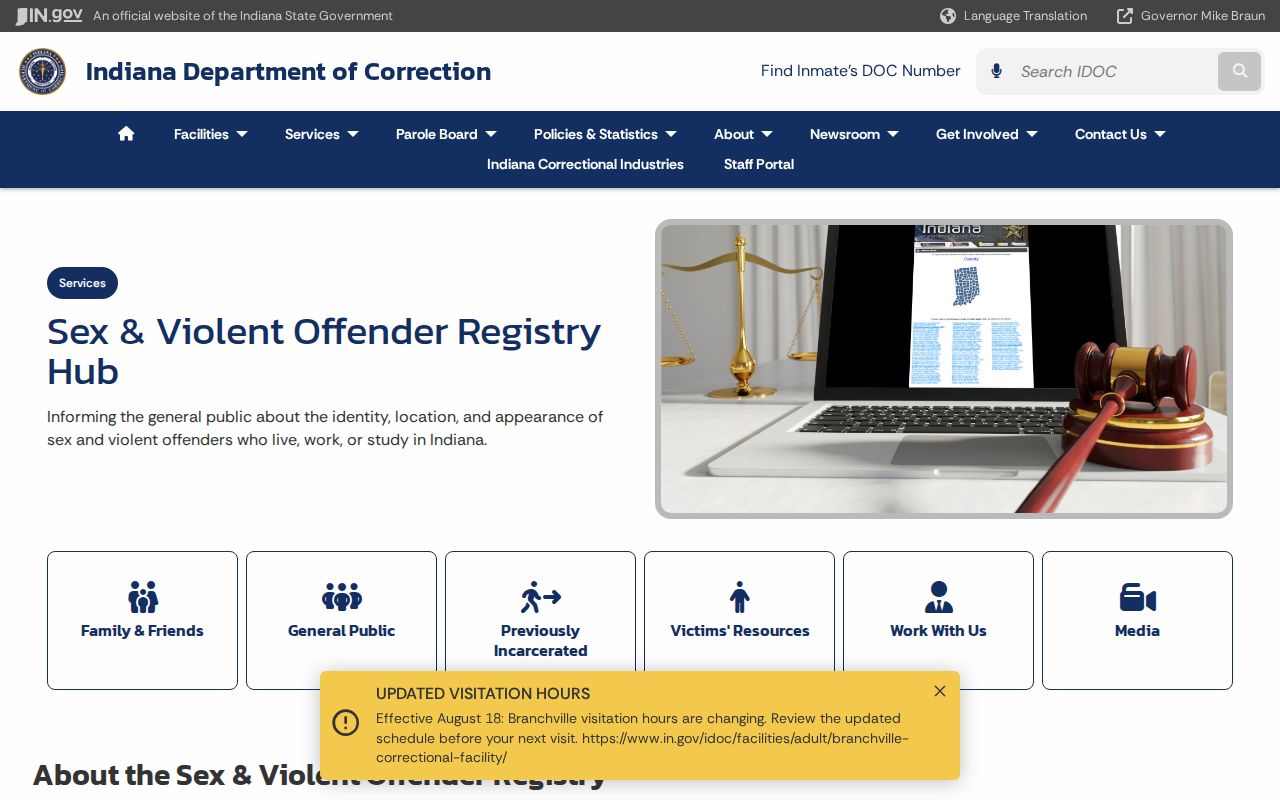Click the Sex & Violent Offender Registry Hub heading
This screenshot has width=1280, height=800.
(x=324, y=351)
